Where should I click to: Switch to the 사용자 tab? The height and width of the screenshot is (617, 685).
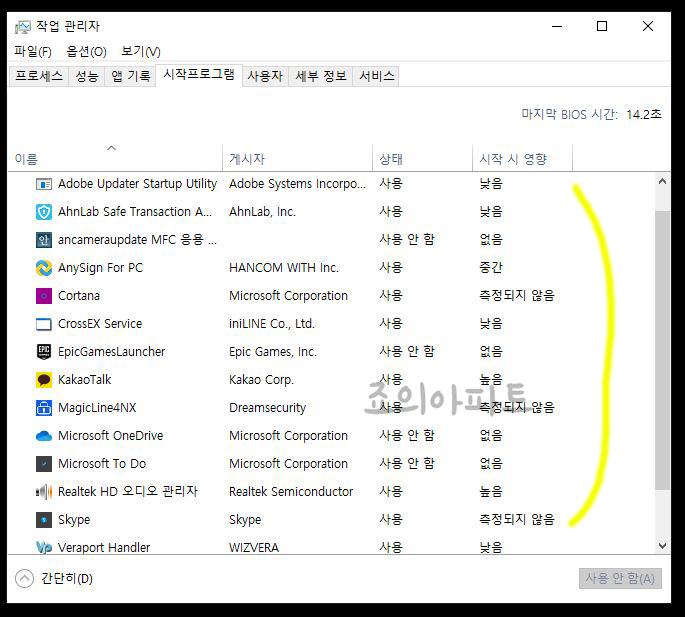tap(265, 76)
